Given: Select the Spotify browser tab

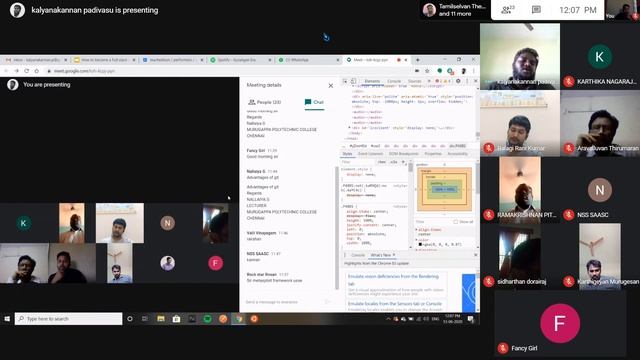Looking at the screenshot, I should click(240, 60).
